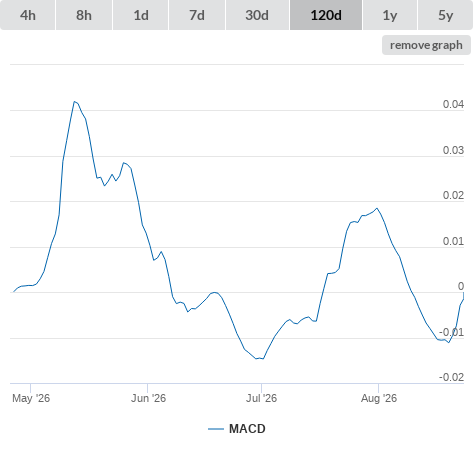Choose the 1d time range tab

(141, 15)
